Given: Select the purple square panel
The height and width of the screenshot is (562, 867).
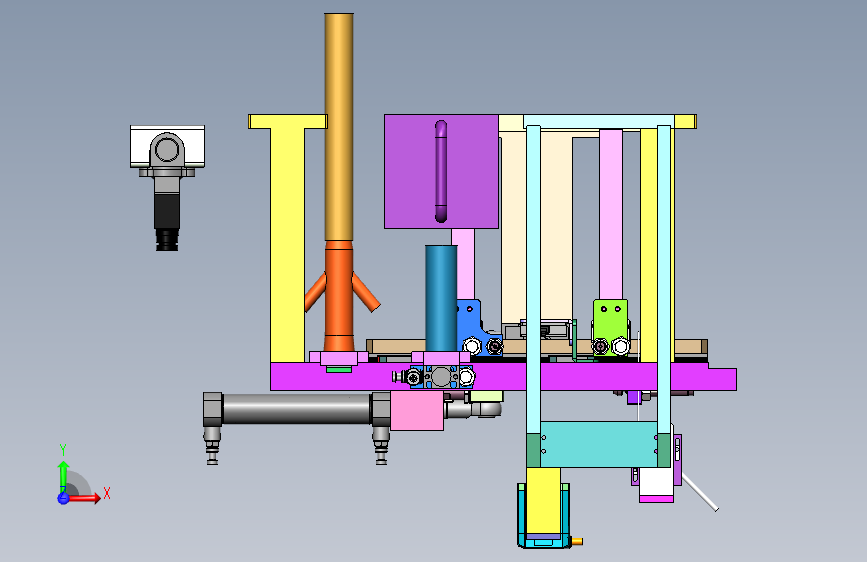Looking at the screenshot, I should click(441, 171).
